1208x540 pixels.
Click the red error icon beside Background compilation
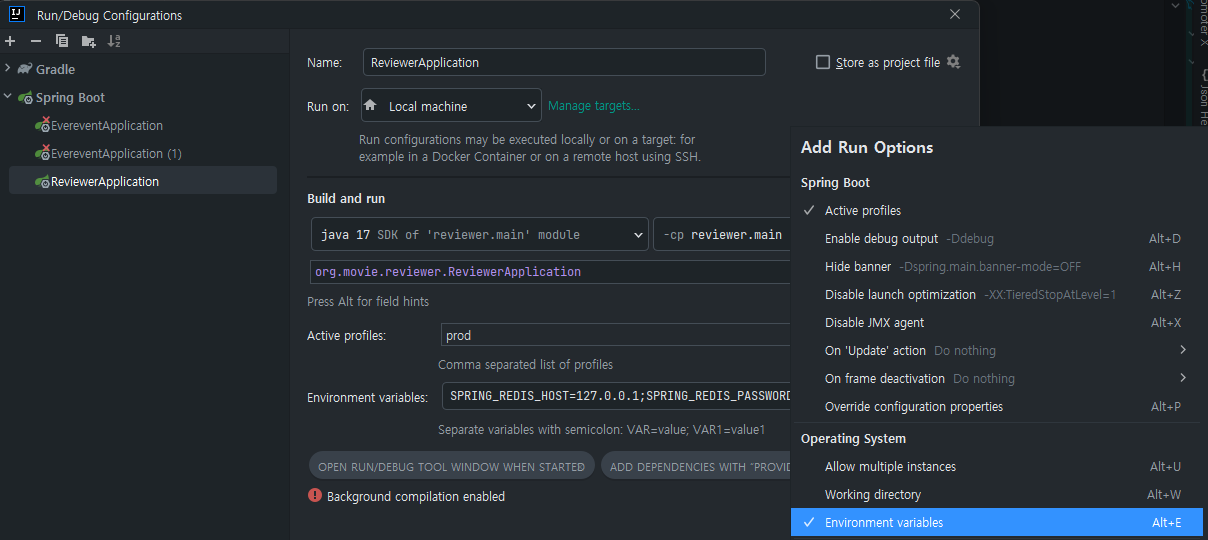click(315, 495)
